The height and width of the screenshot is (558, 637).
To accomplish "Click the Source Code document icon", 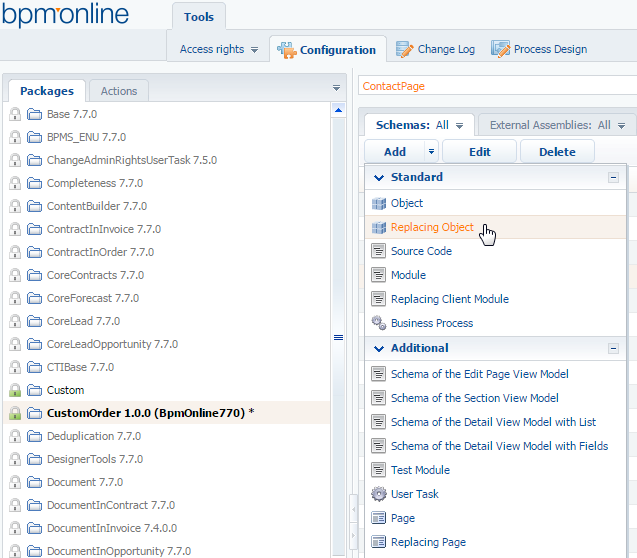I will coord(379,251).
